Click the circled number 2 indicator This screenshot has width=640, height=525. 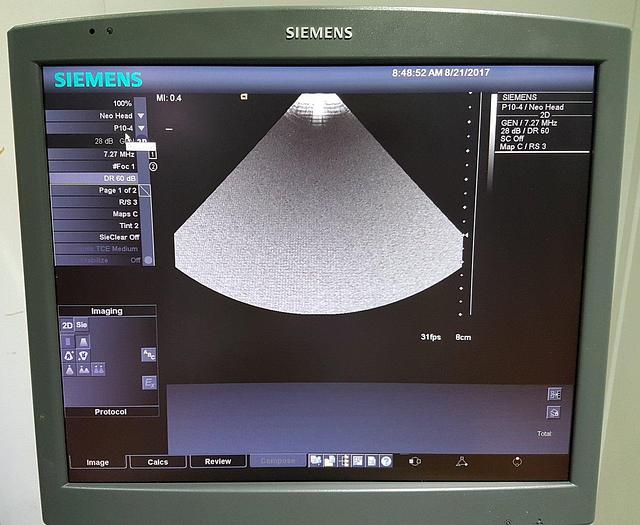[153, 167]
